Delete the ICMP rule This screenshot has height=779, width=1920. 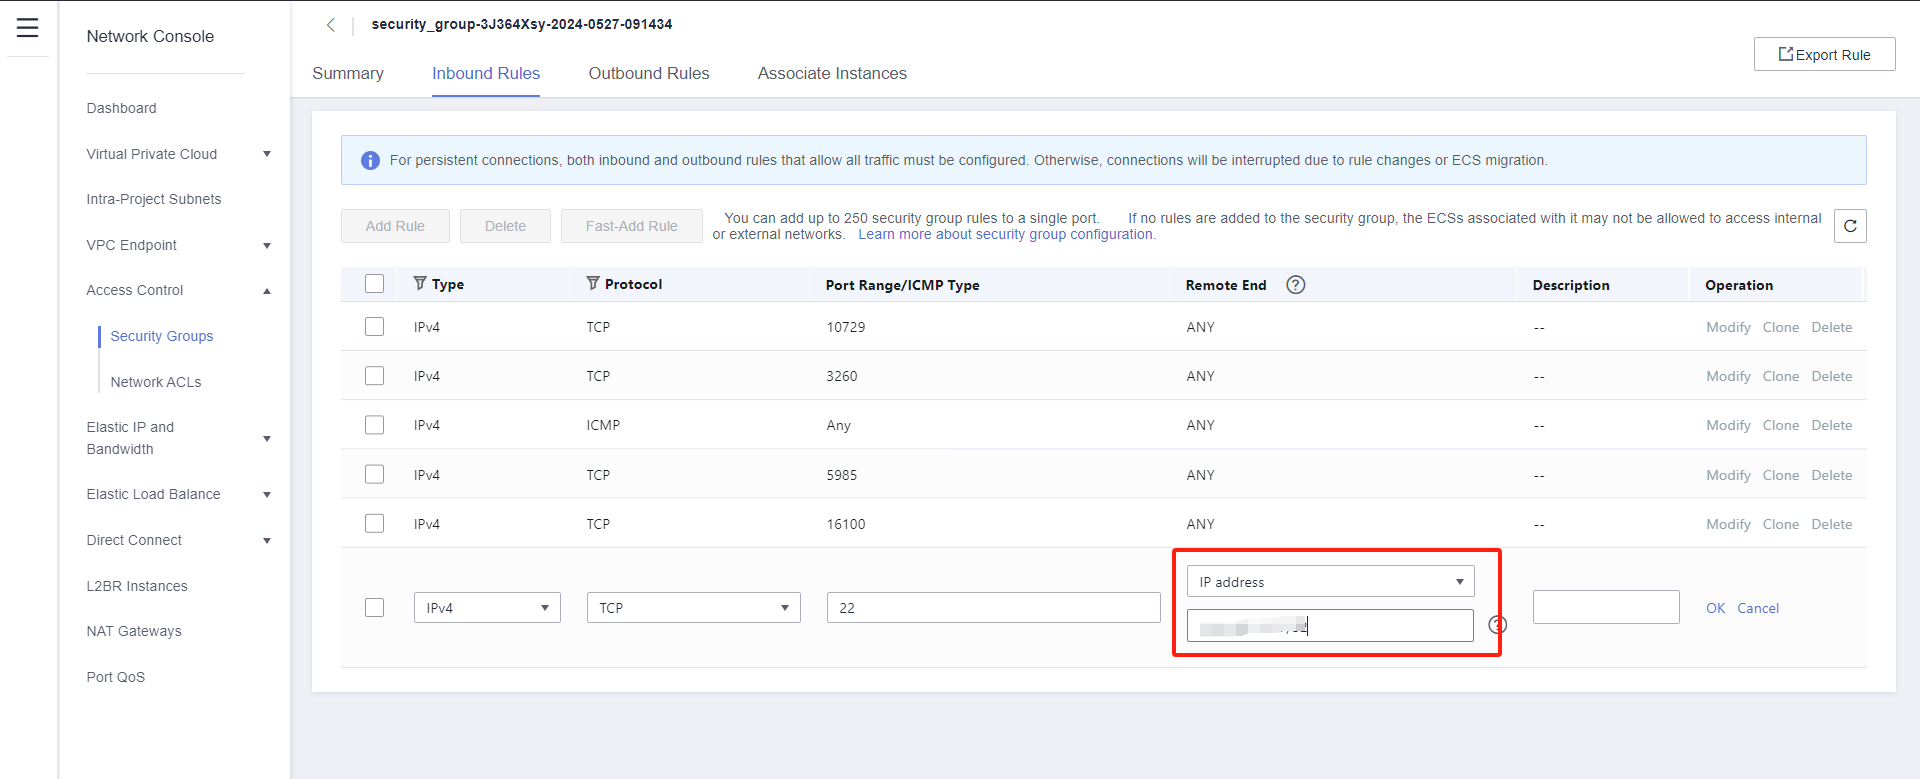1832,425
